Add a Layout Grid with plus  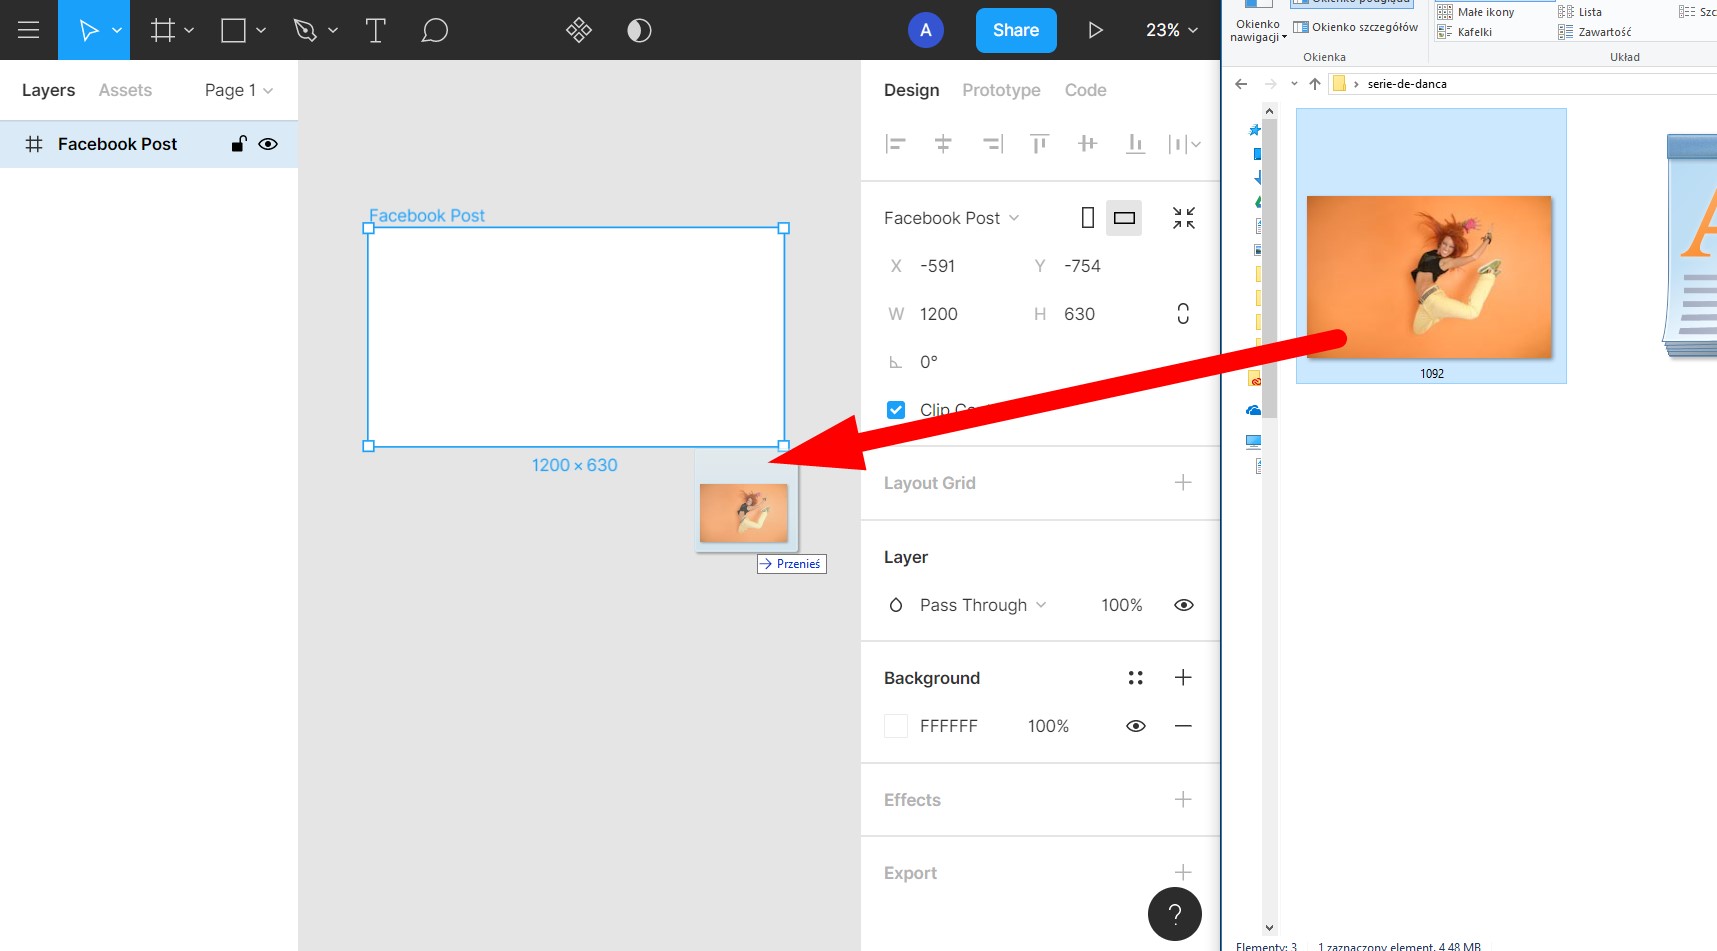(x=1183, y=483)
